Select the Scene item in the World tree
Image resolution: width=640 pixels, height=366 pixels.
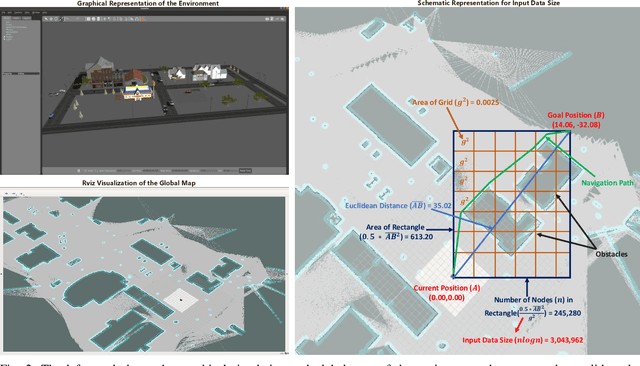9,24
